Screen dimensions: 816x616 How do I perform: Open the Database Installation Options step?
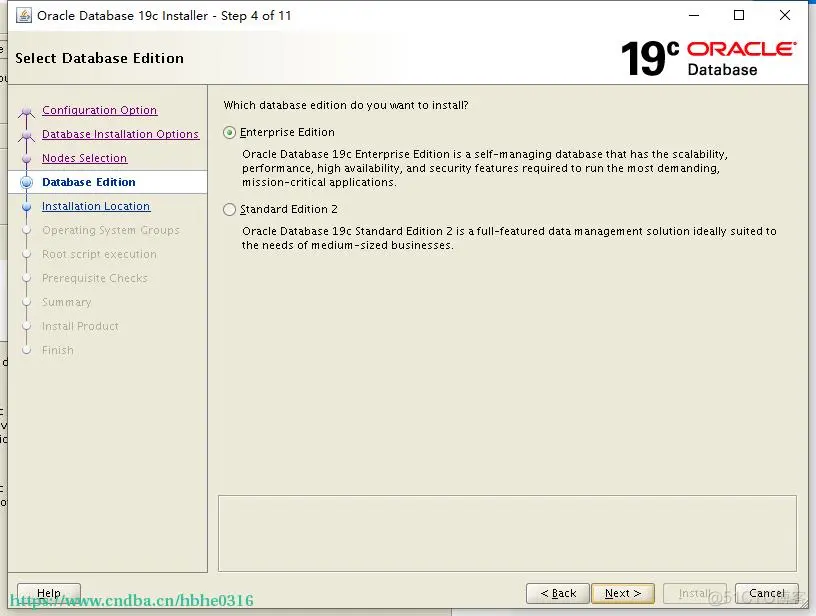click(x=120, y=134)
